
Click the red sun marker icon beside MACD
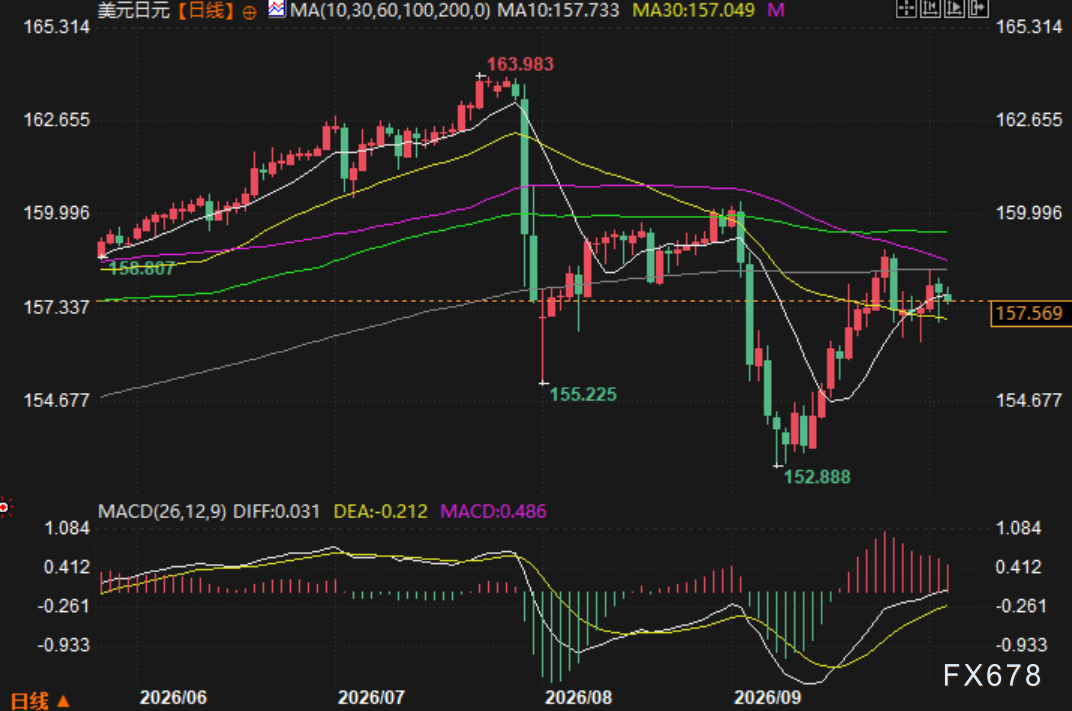click(x=5, y=508)
